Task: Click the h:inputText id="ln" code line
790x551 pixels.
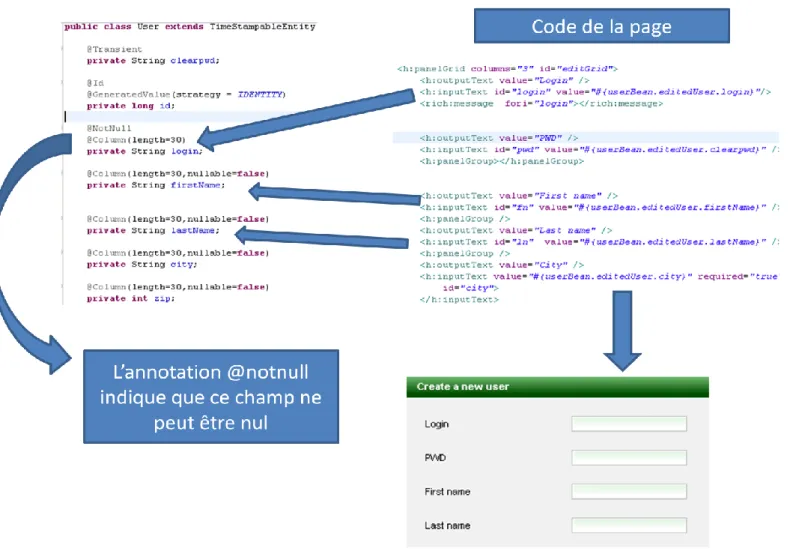Action: 599,242
